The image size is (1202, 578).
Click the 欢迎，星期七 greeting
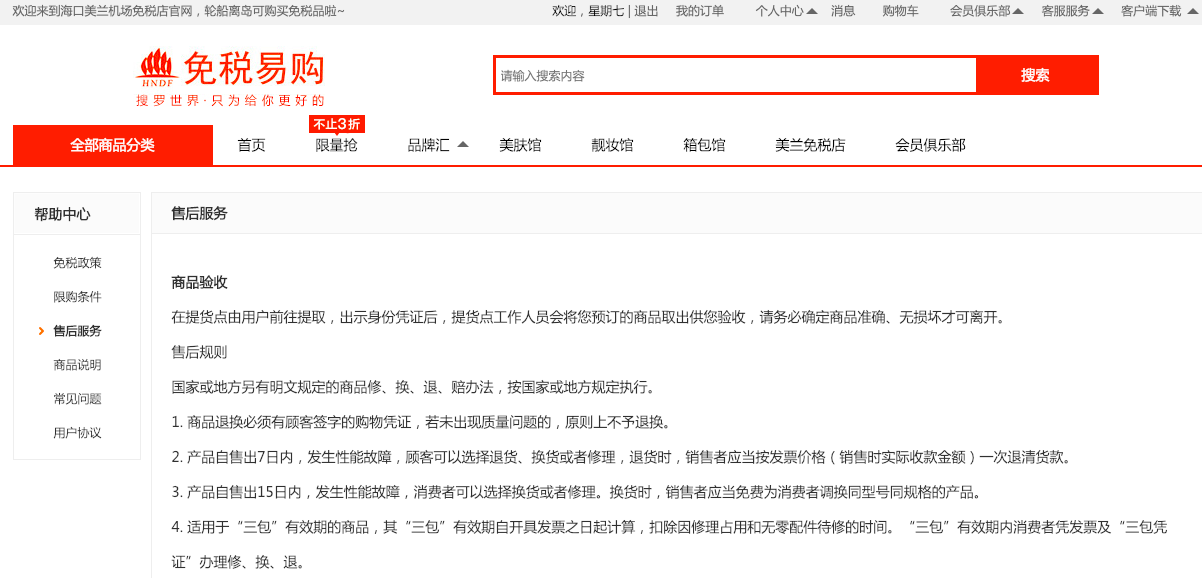[x=588, y=11]
